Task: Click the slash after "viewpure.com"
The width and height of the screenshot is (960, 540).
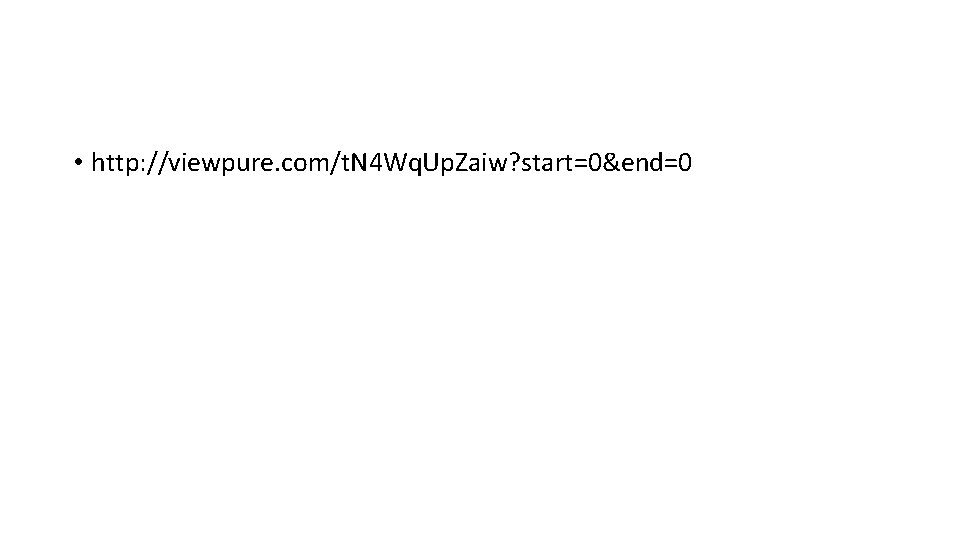Action: 336,163
